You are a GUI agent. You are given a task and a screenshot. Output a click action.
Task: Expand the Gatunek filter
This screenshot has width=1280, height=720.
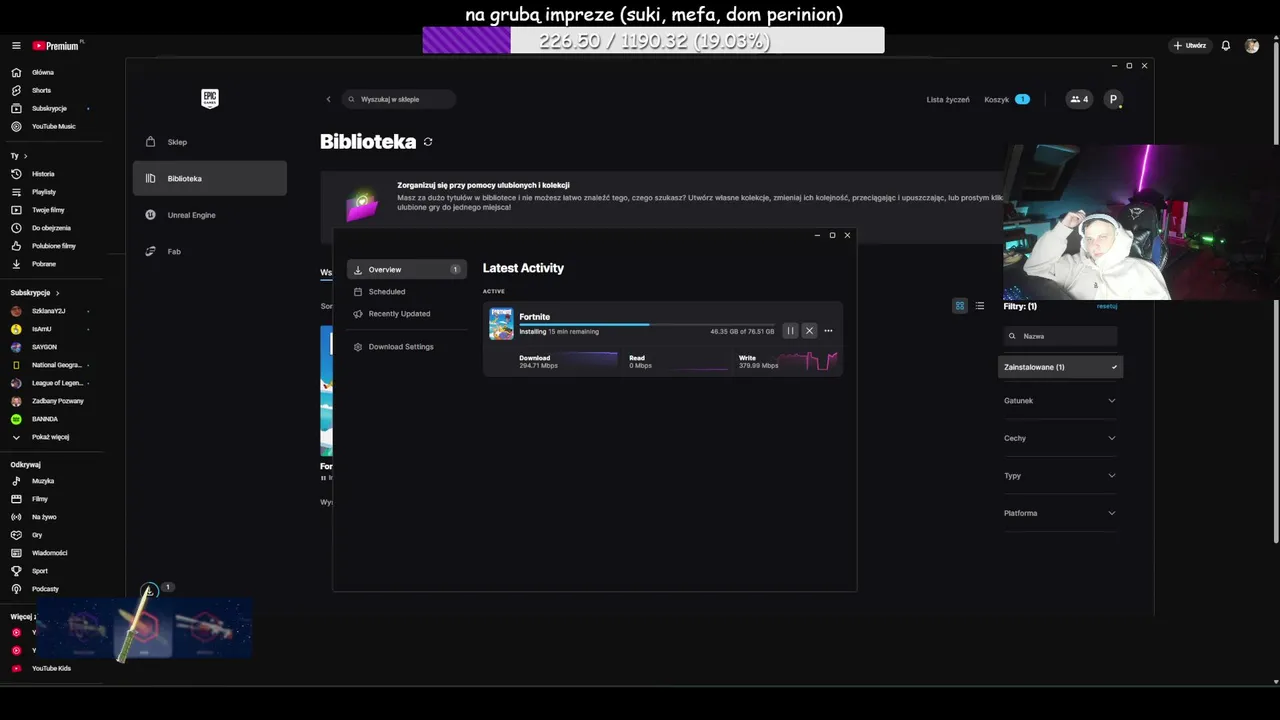pyautogui.click(x=1060, y=401)
